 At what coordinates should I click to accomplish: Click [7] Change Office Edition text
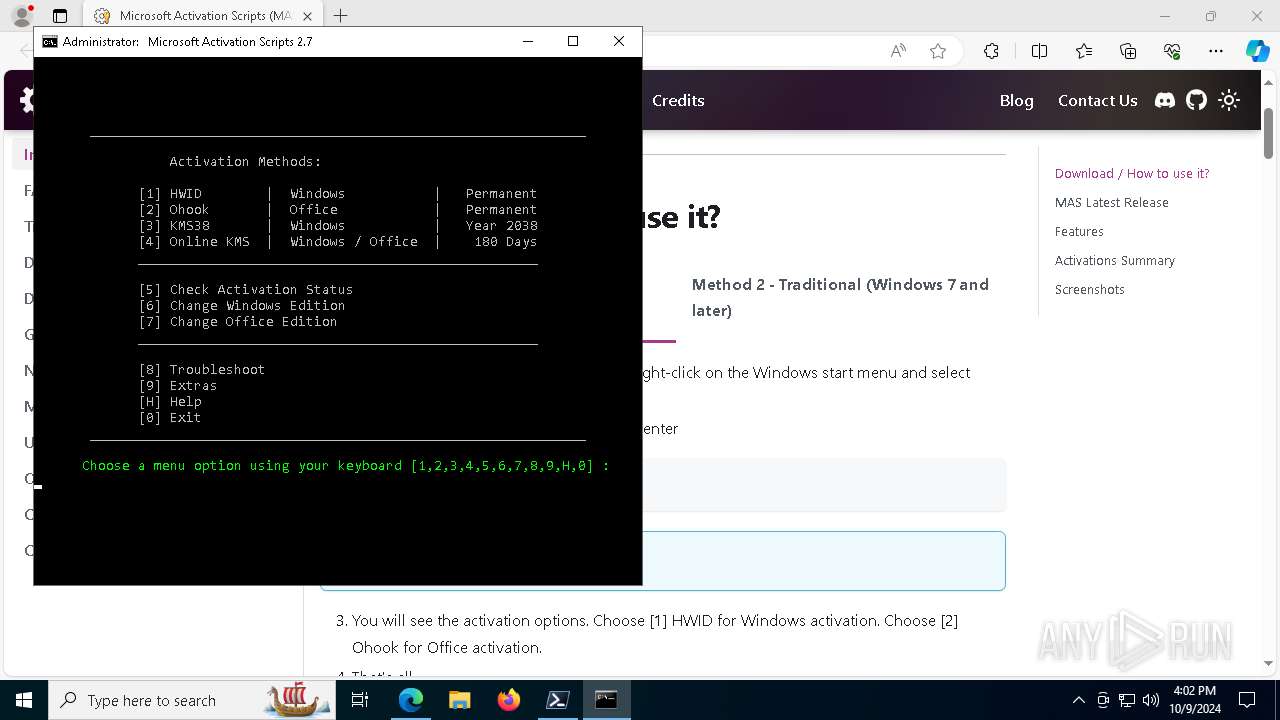(238, 321)
